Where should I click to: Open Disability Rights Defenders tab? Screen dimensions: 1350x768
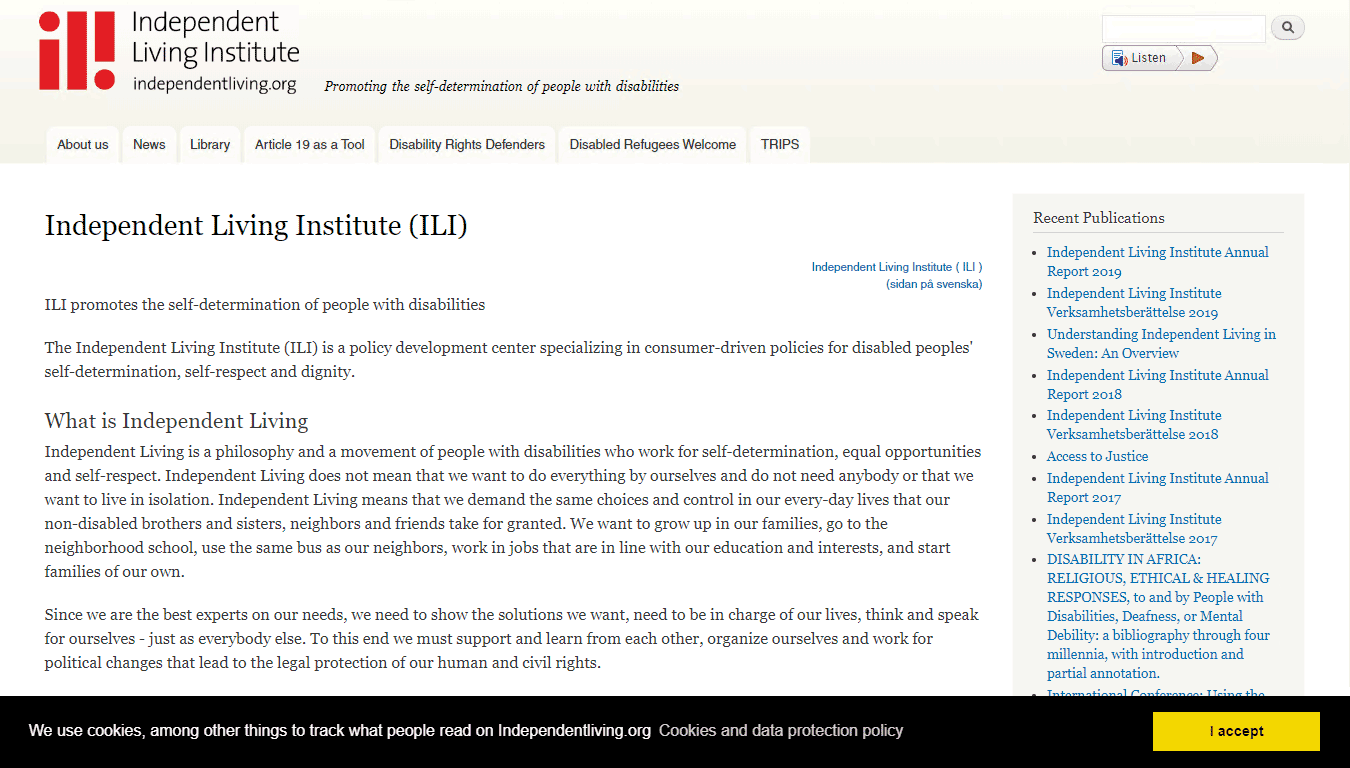[467, 145]
